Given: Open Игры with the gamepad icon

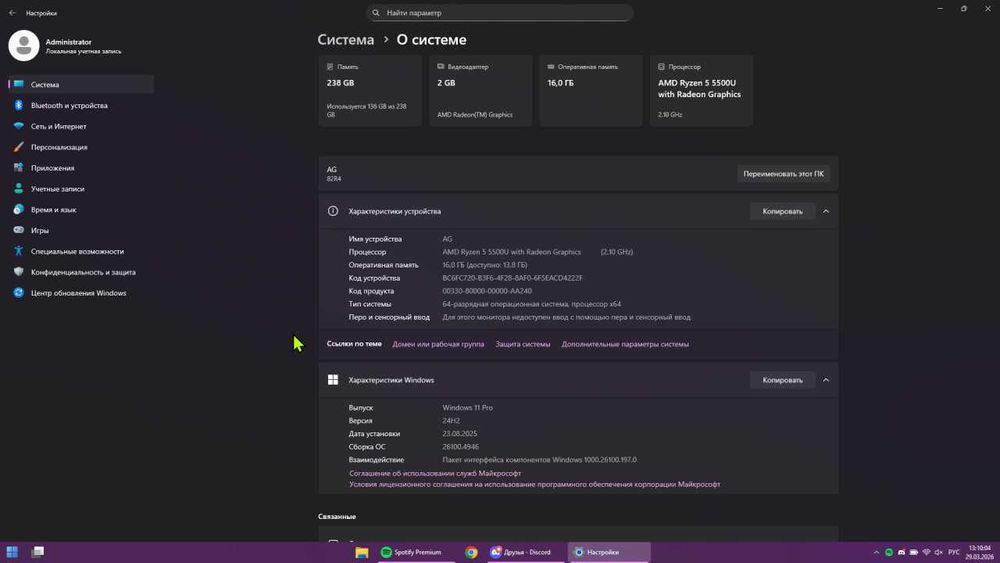Looking at the screenshot, I should 81,230.
